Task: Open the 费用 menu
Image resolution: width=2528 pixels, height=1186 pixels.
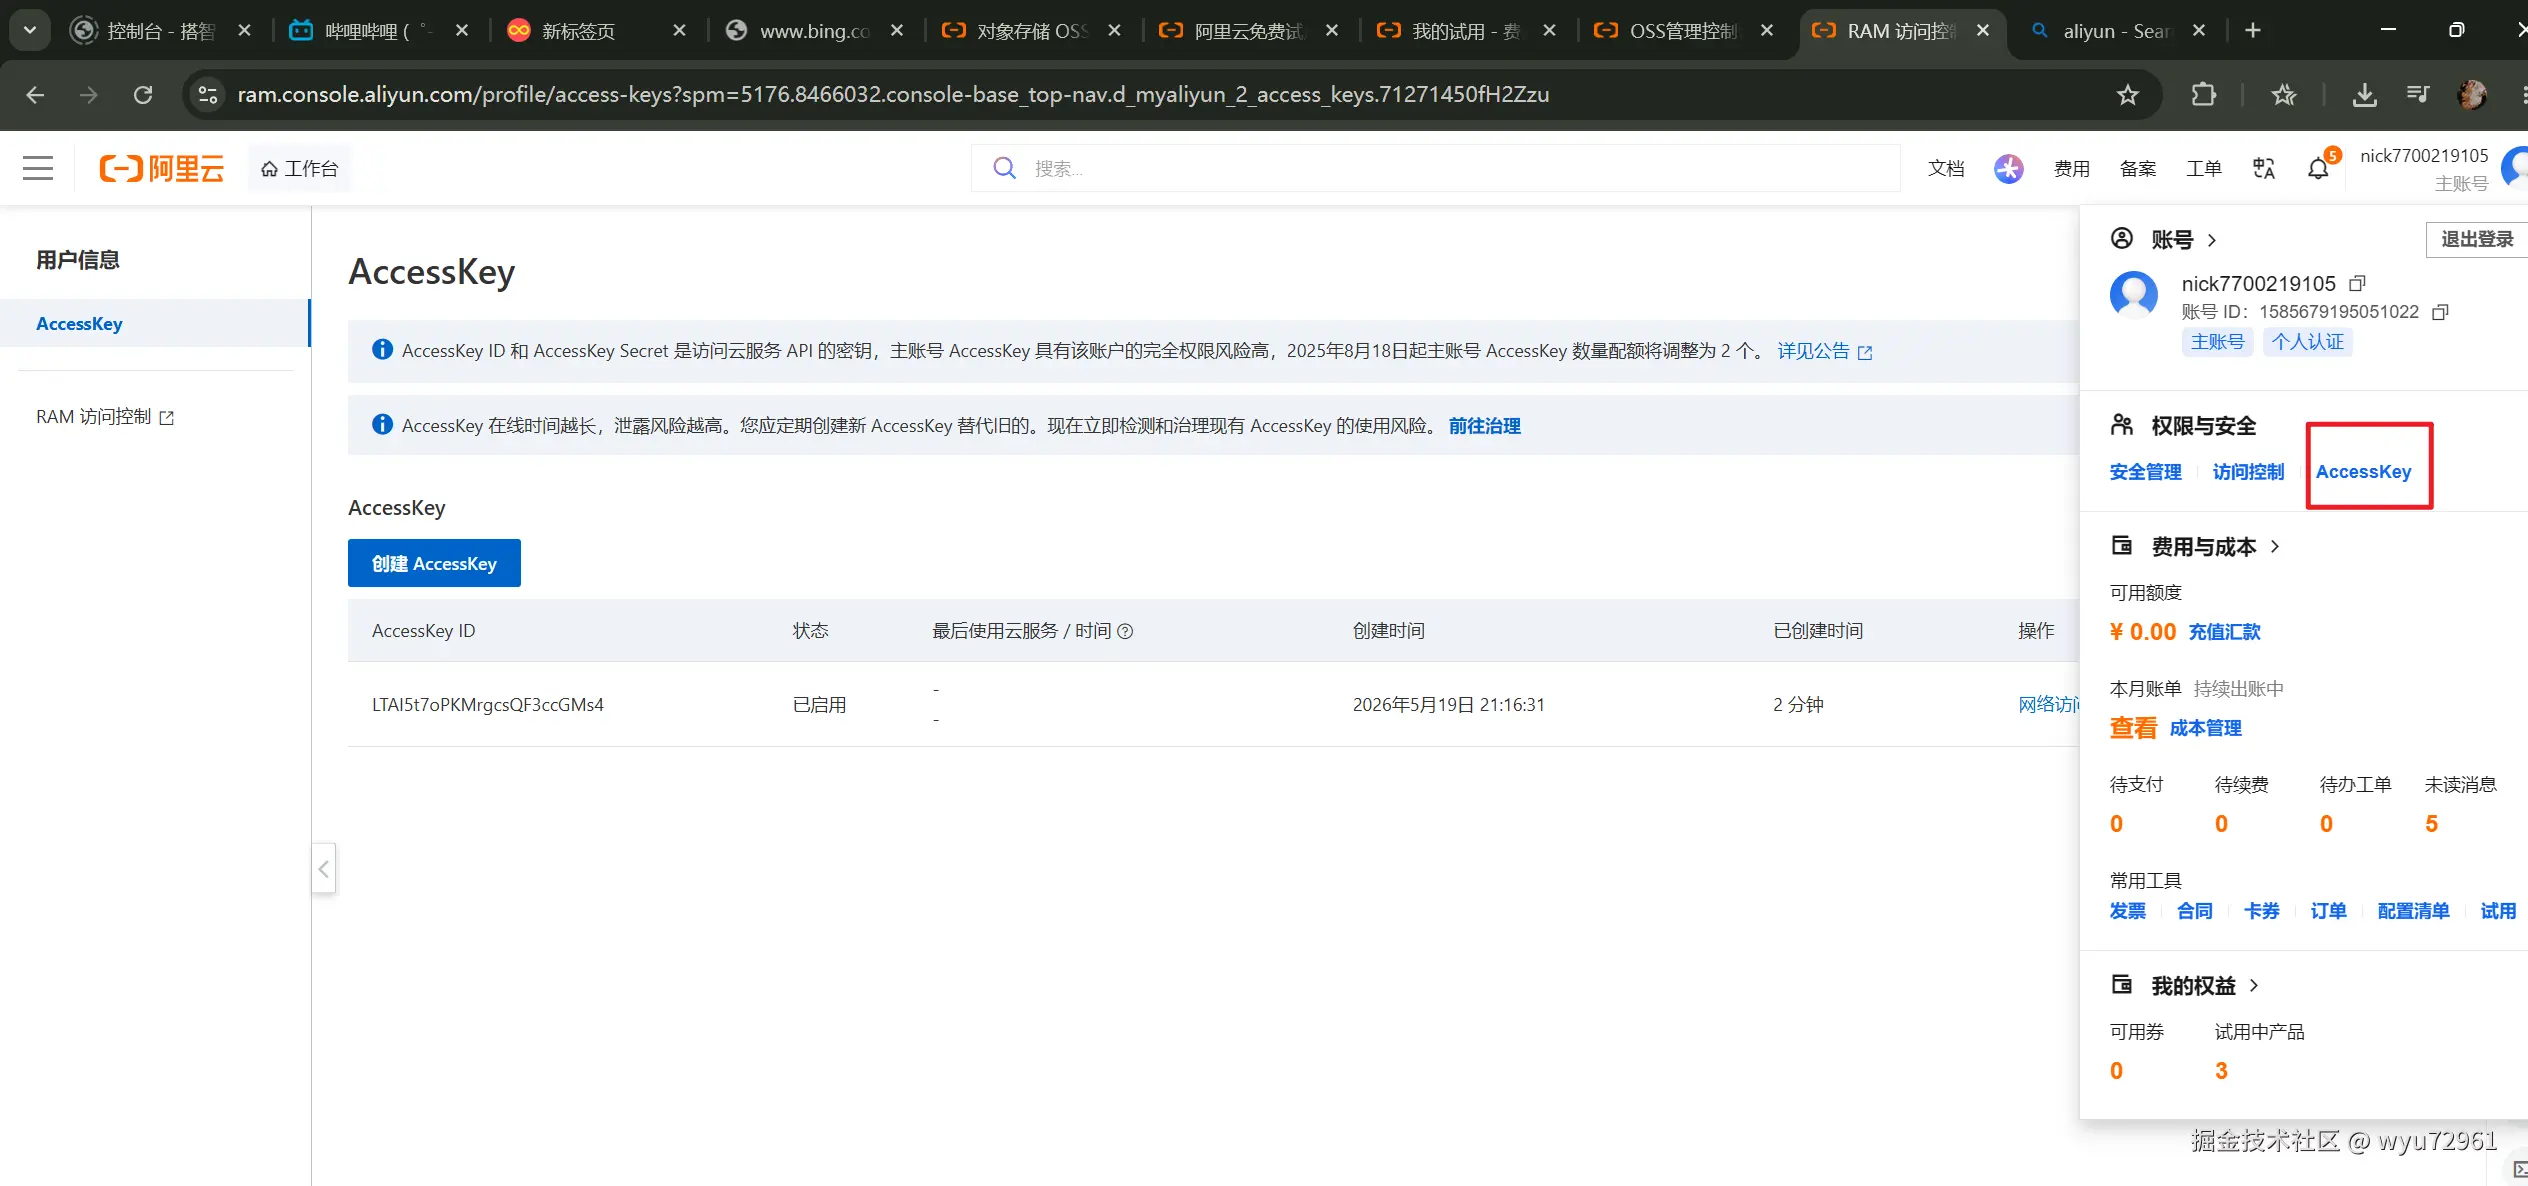Action: 2072,168
